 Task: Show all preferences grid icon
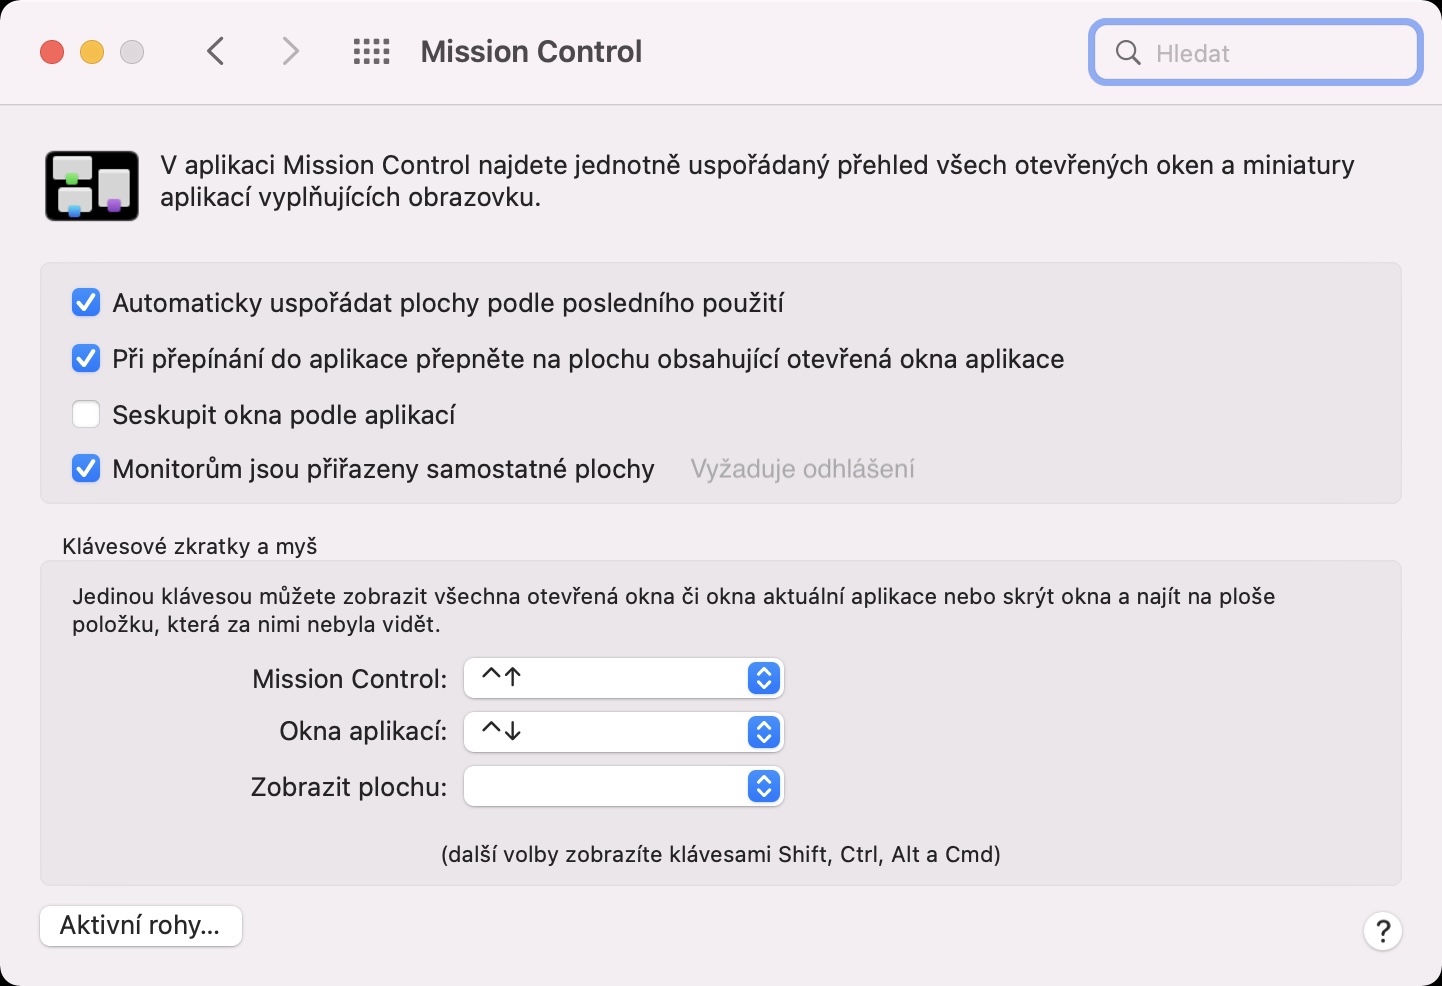pos(371,51)
